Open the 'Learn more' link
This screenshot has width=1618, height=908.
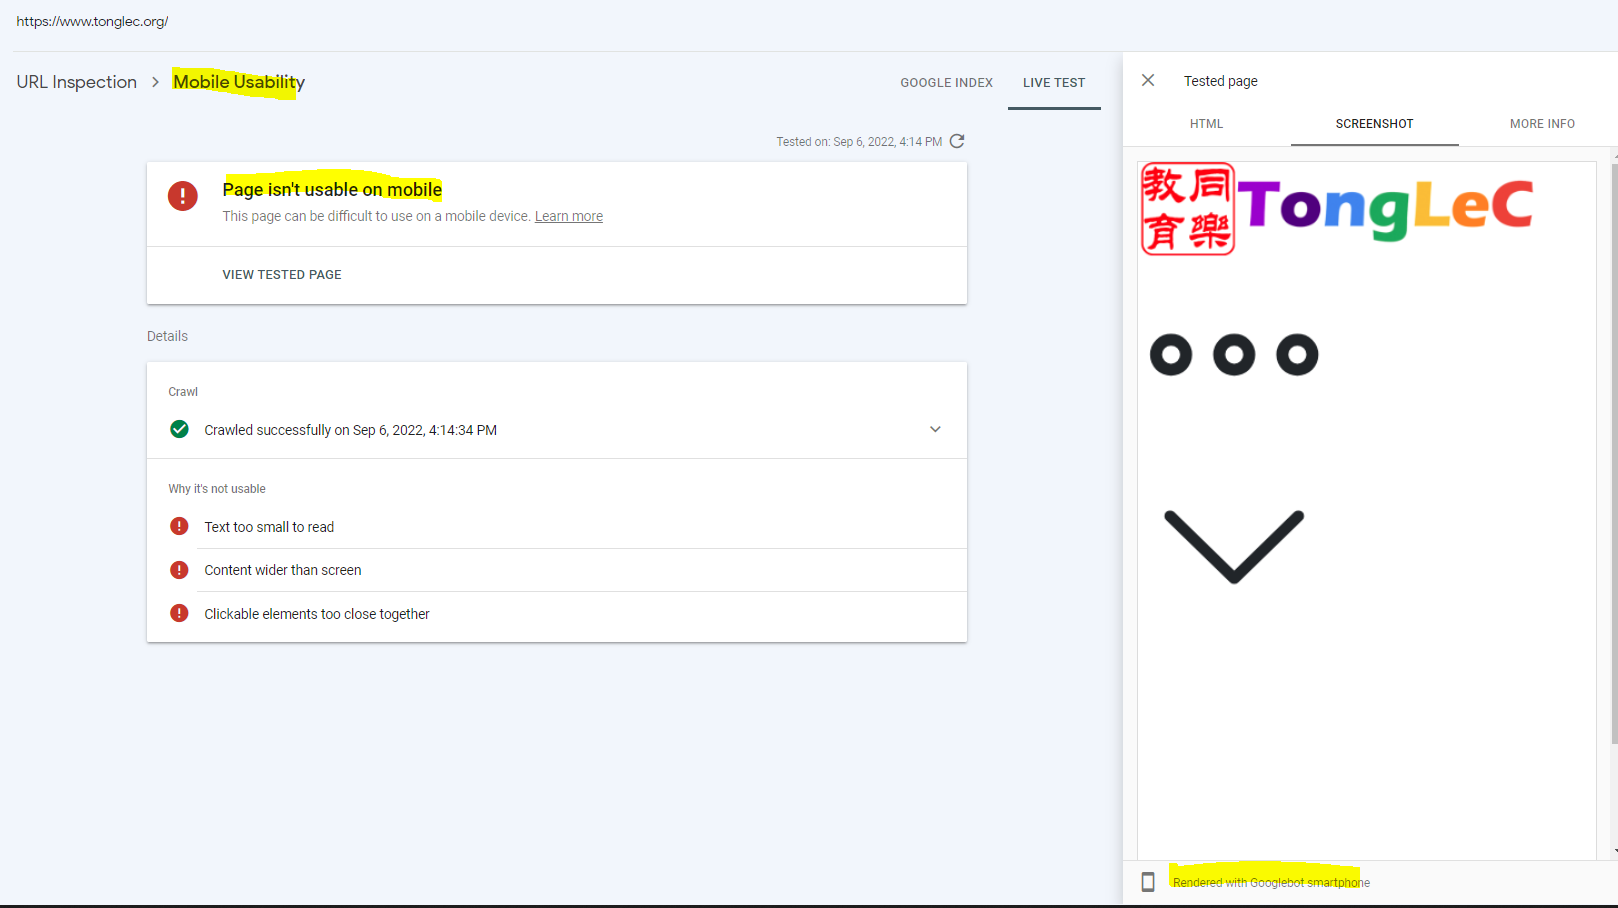(568, 215)
